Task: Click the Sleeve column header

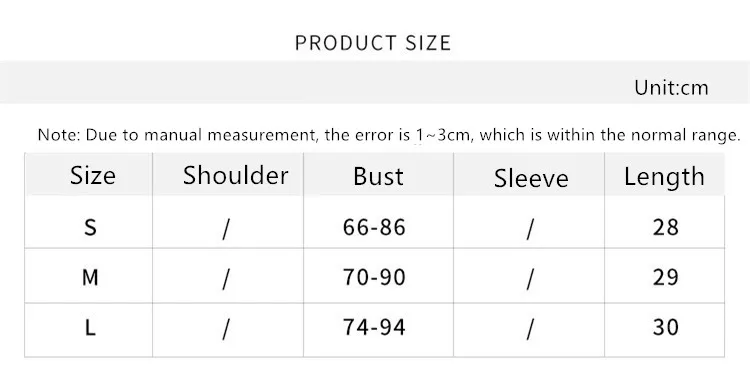Action: click(531, 178)
